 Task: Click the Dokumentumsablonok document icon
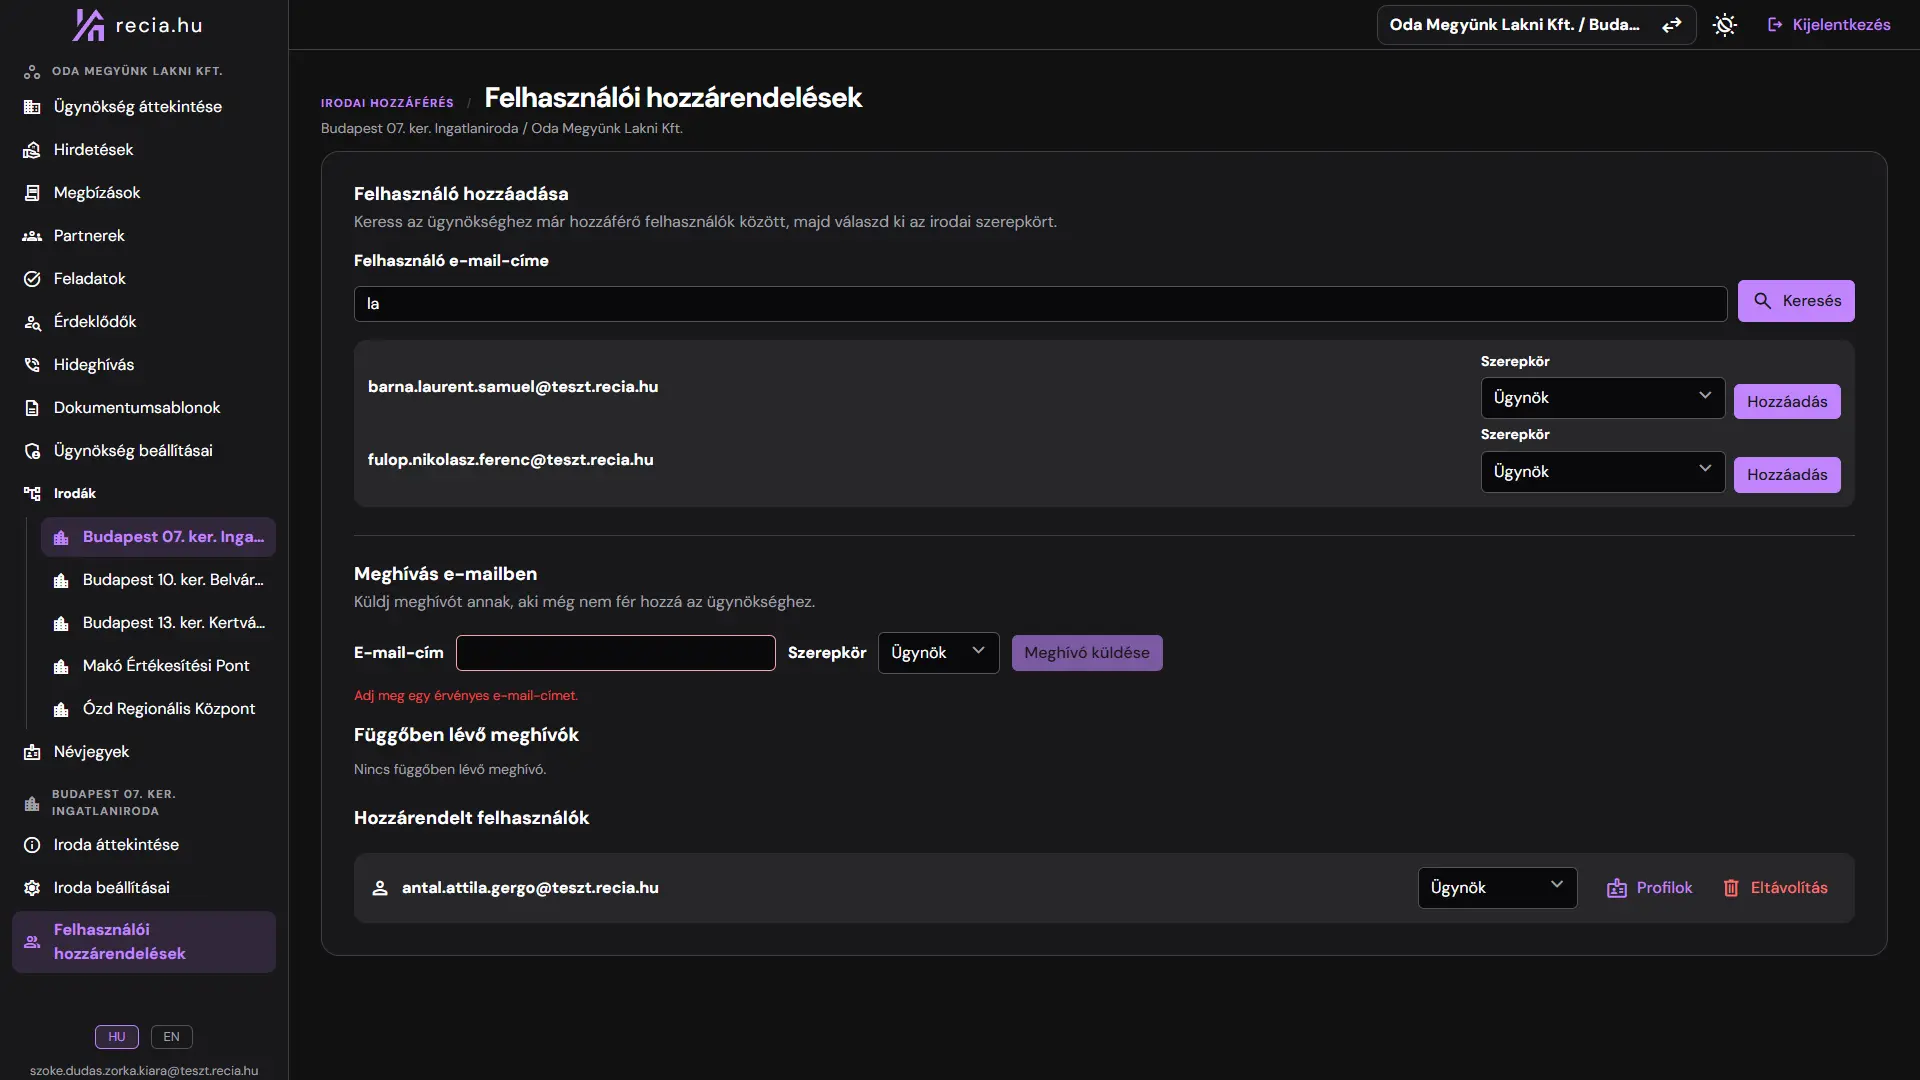coord(32,408)
